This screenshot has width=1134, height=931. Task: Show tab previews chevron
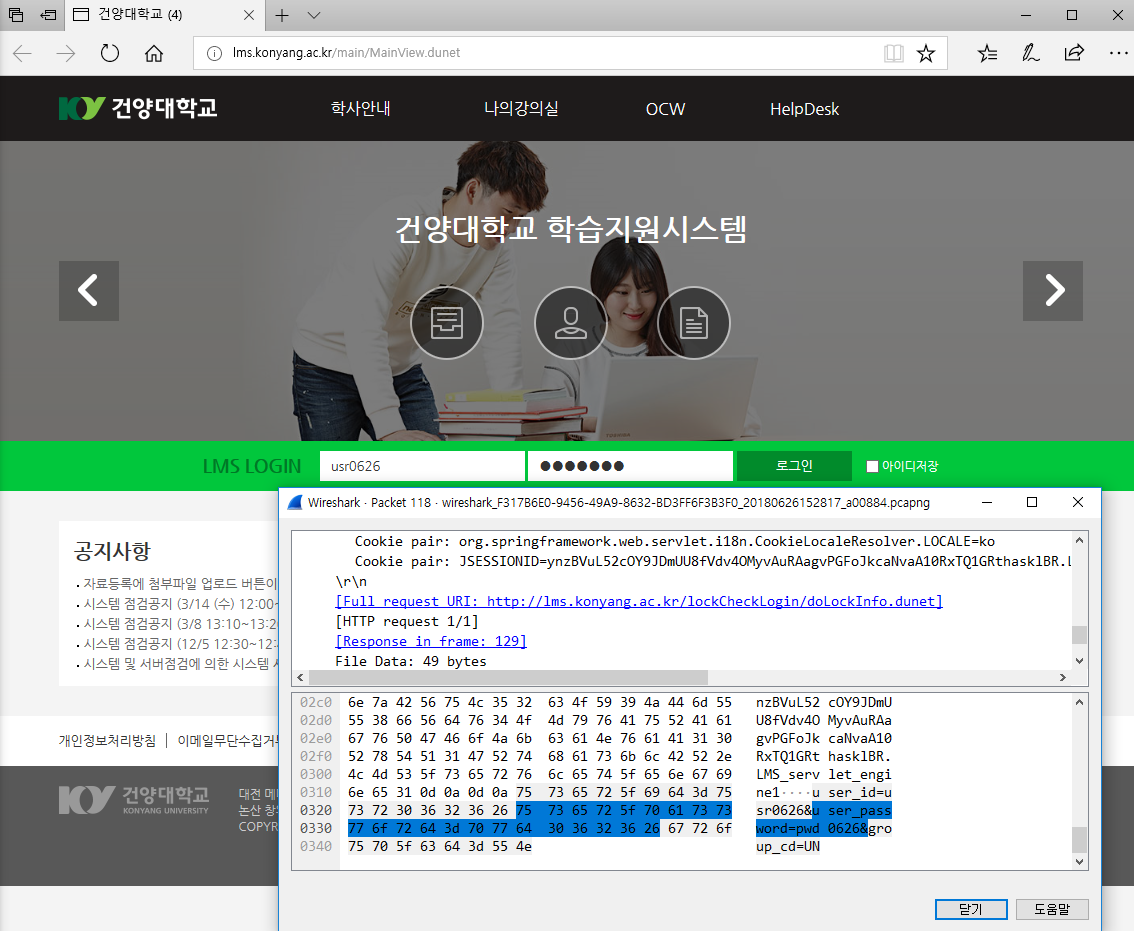click(x=314, y=15)
